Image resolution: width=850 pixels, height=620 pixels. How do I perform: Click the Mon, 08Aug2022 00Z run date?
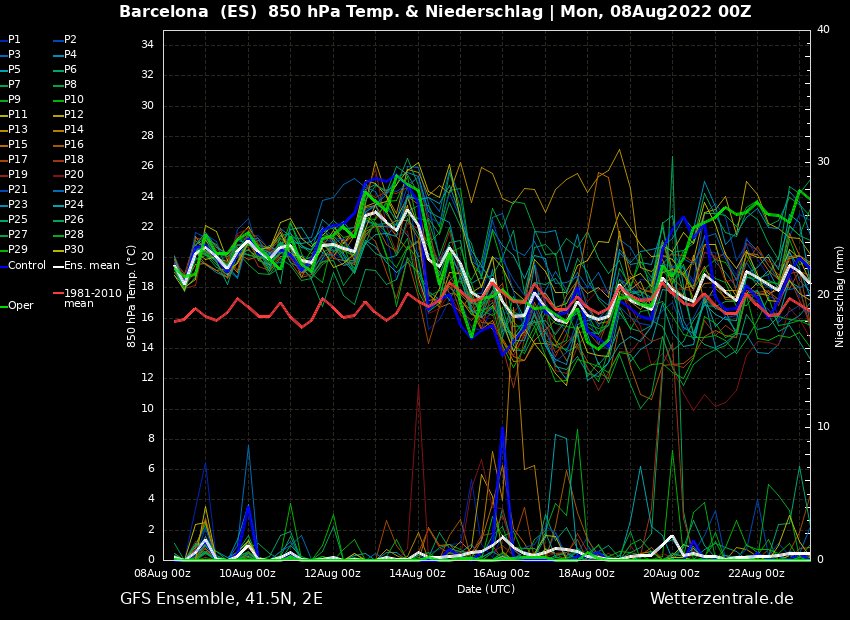coord(656,12)
